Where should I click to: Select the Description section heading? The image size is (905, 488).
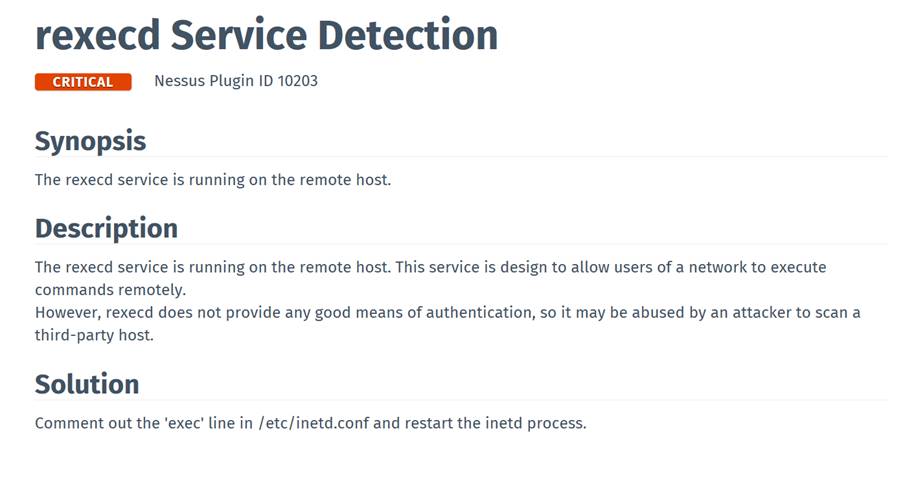tap(106, 228)
